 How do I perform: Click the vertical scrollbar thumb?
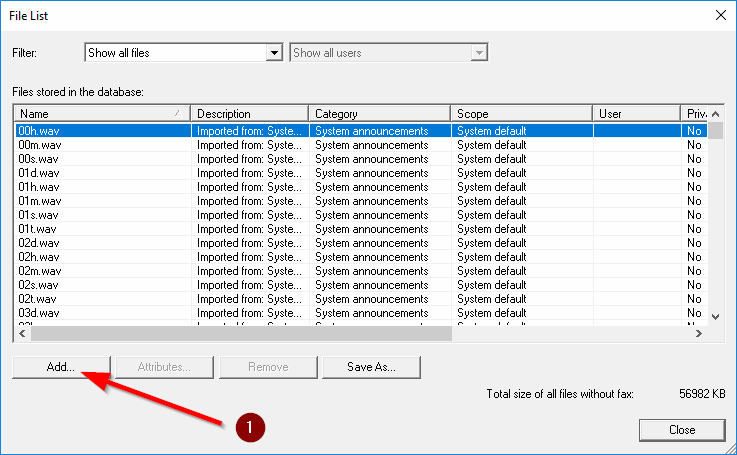point(716,131)
